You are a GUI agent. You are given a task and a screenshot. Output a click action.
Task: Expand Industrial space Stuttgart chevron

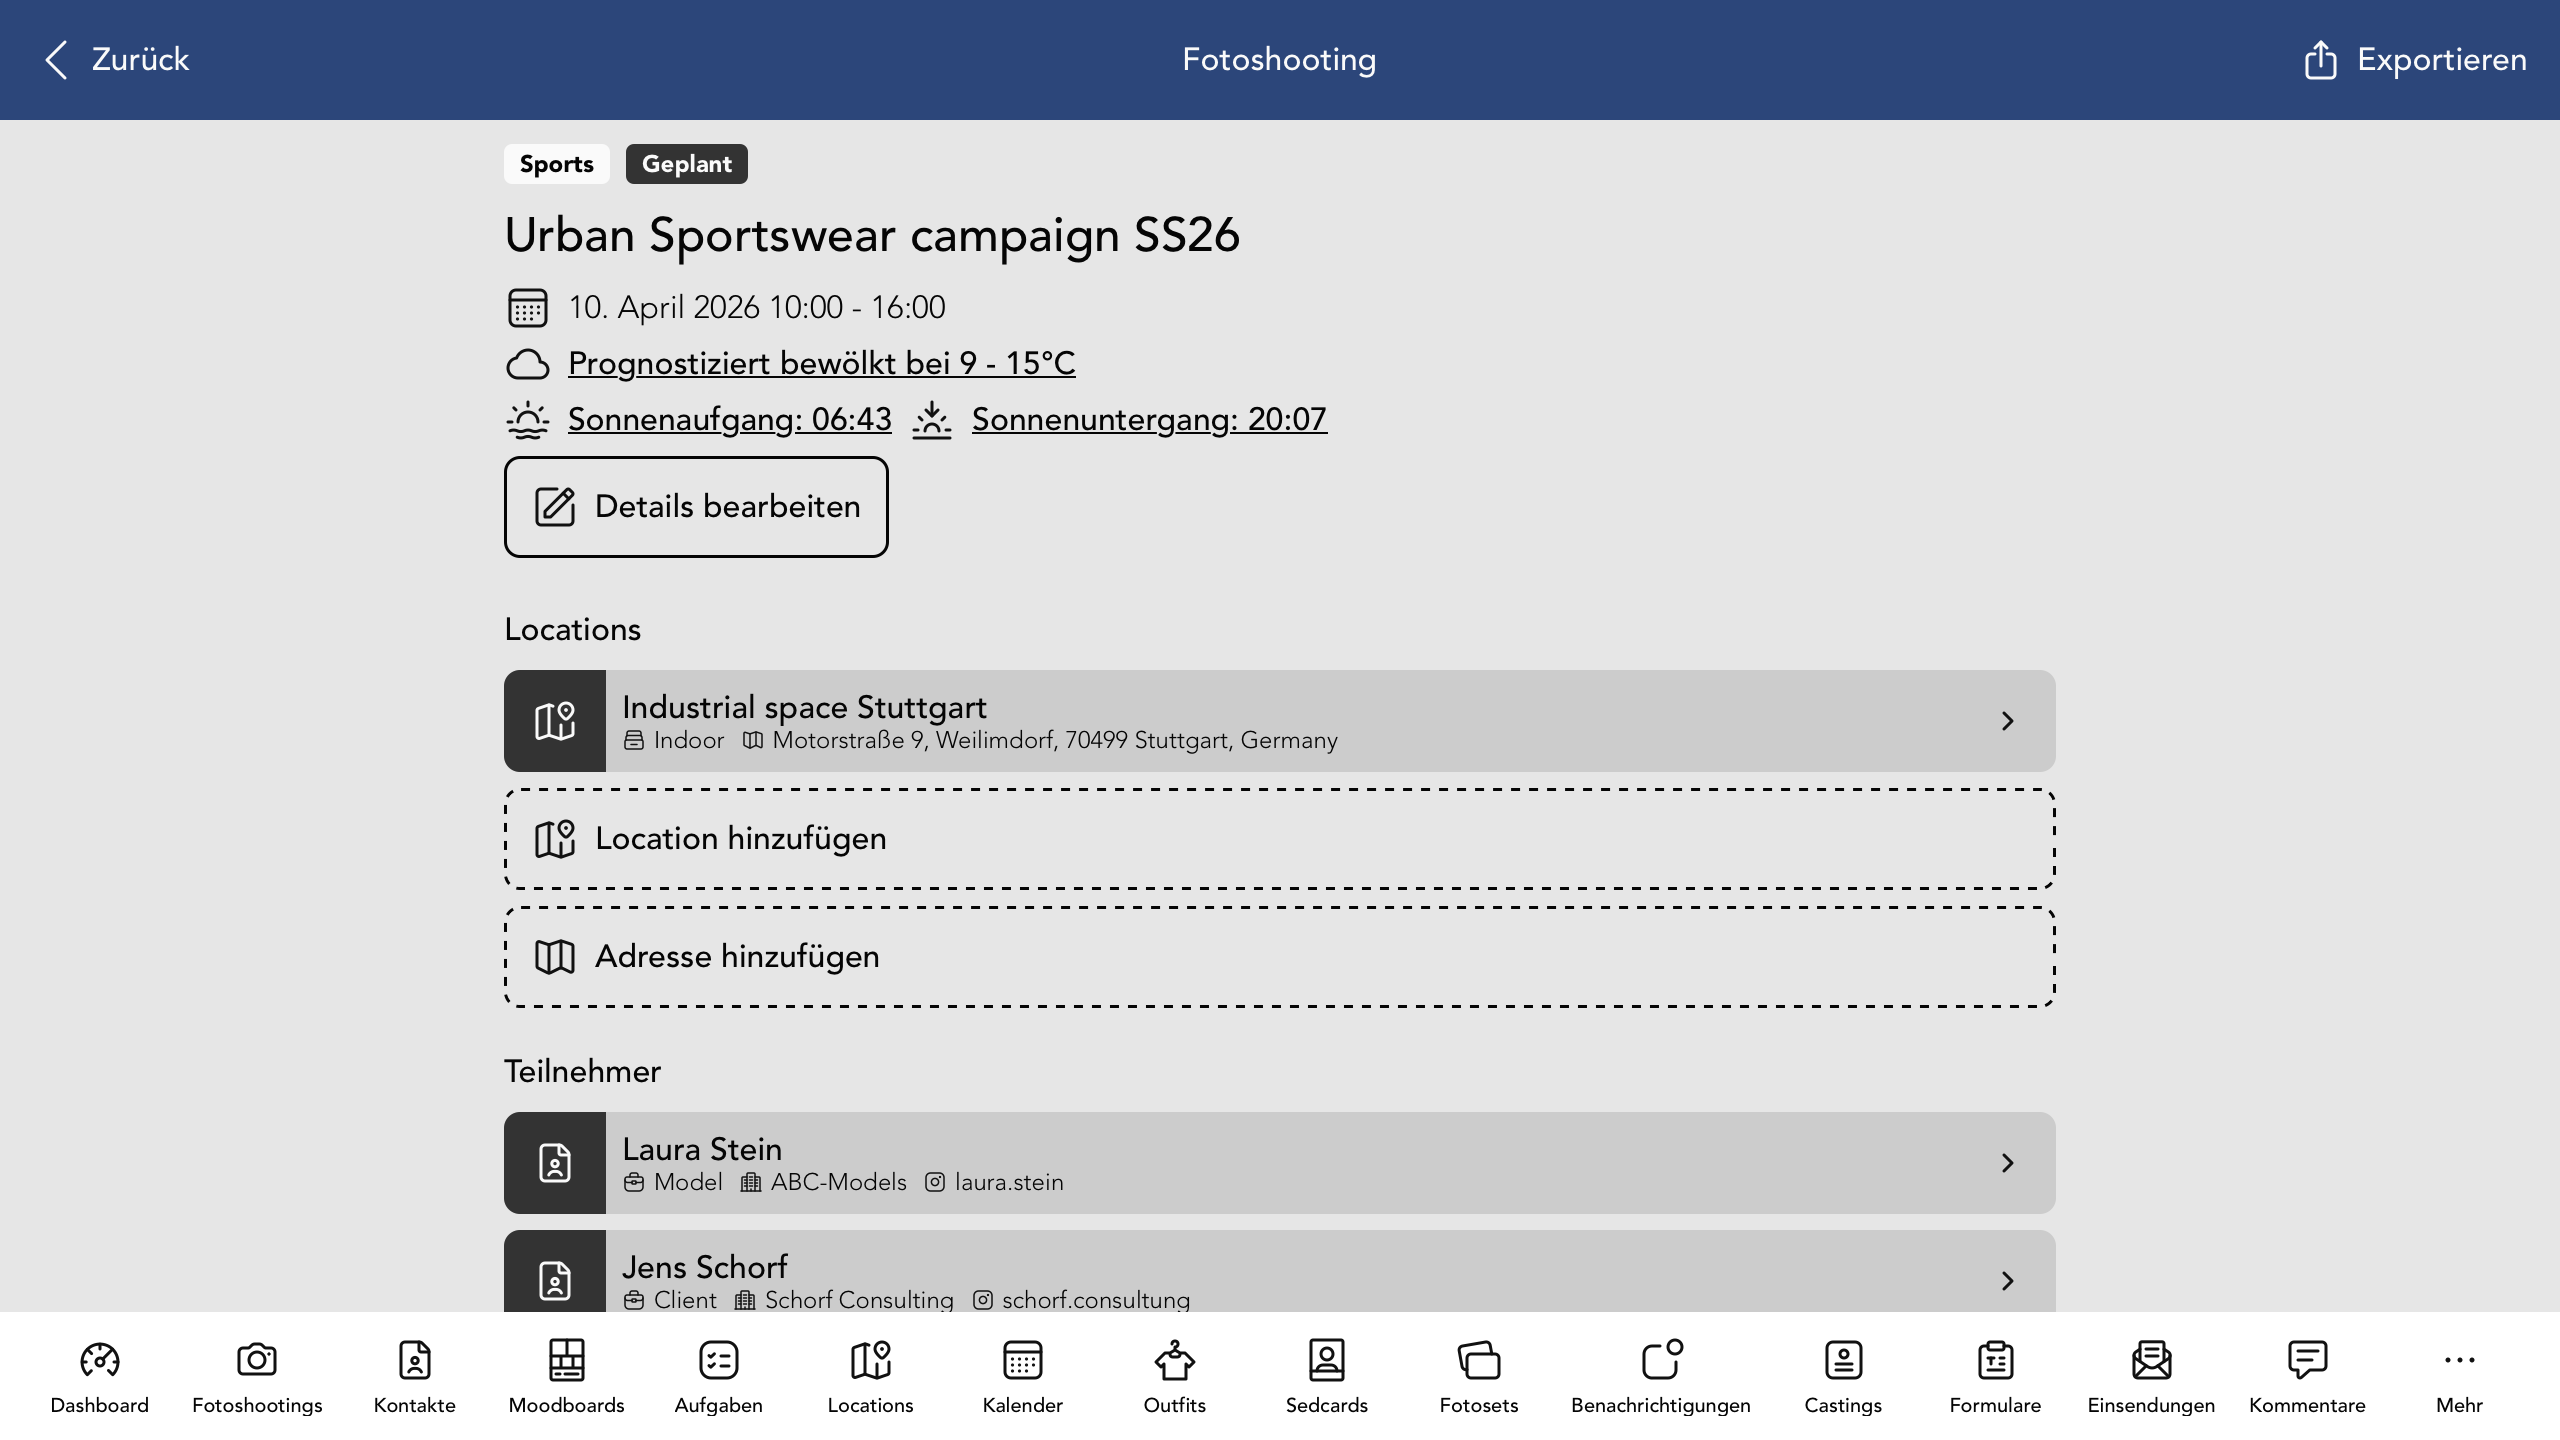point(2007,721)
